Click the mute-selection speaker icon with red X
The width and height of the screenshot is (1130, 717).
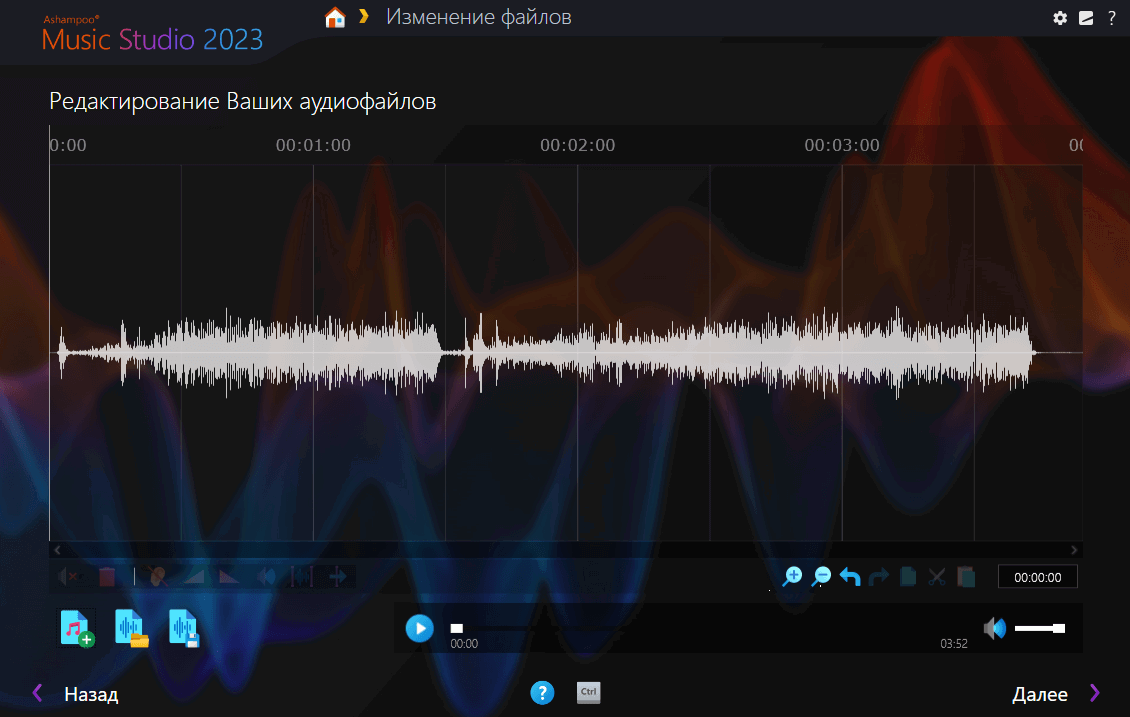pos(69,576)
